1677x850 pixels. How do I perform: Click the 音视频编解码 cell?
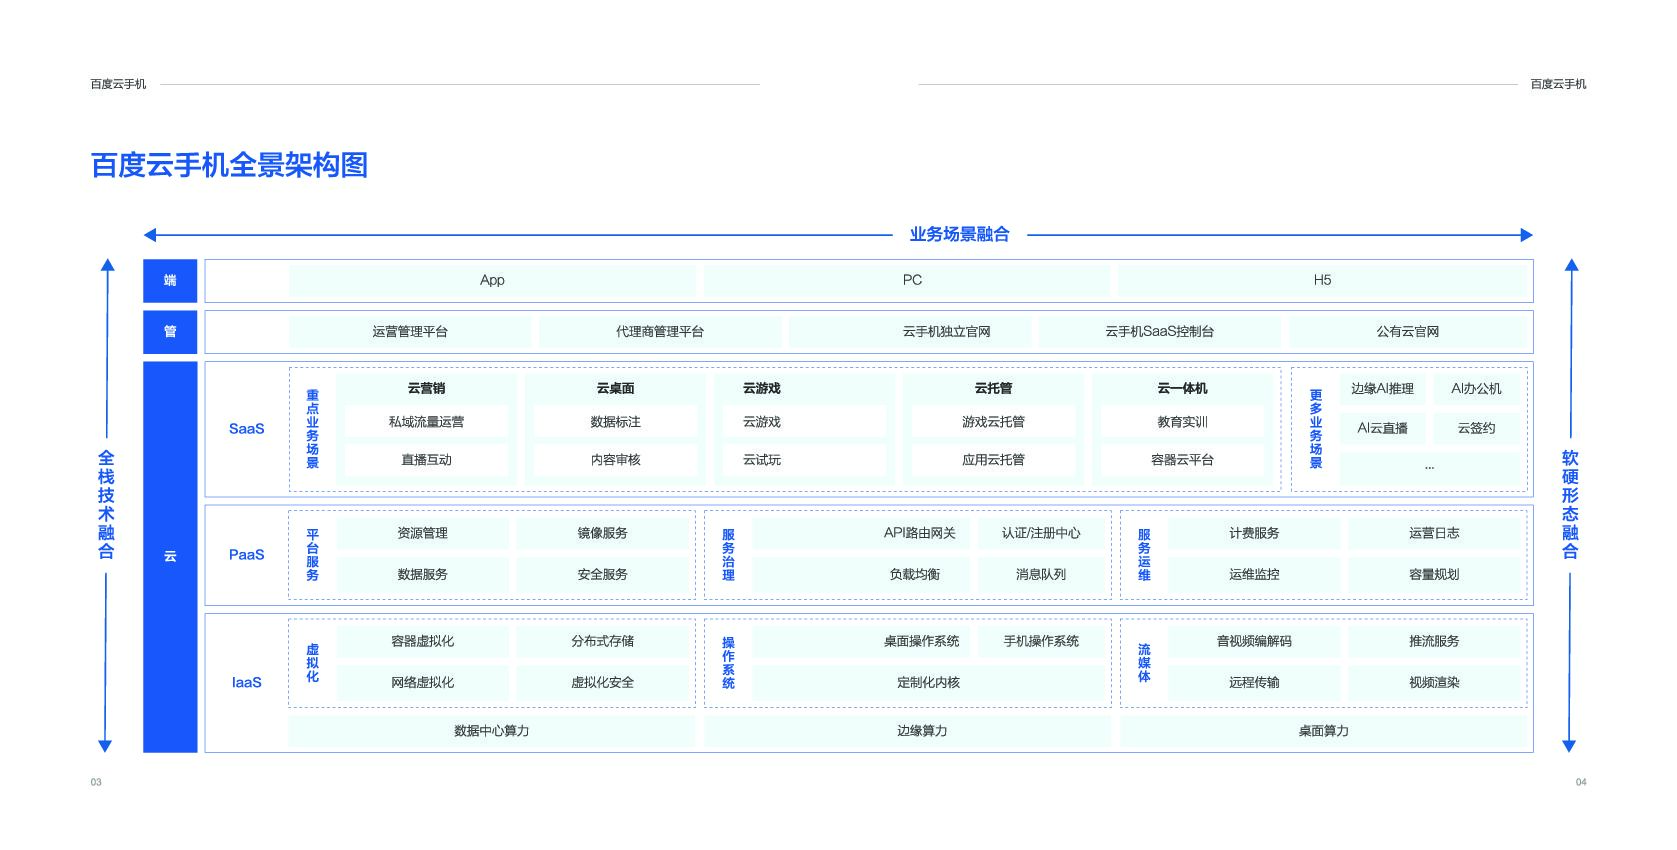[1254, 641]
